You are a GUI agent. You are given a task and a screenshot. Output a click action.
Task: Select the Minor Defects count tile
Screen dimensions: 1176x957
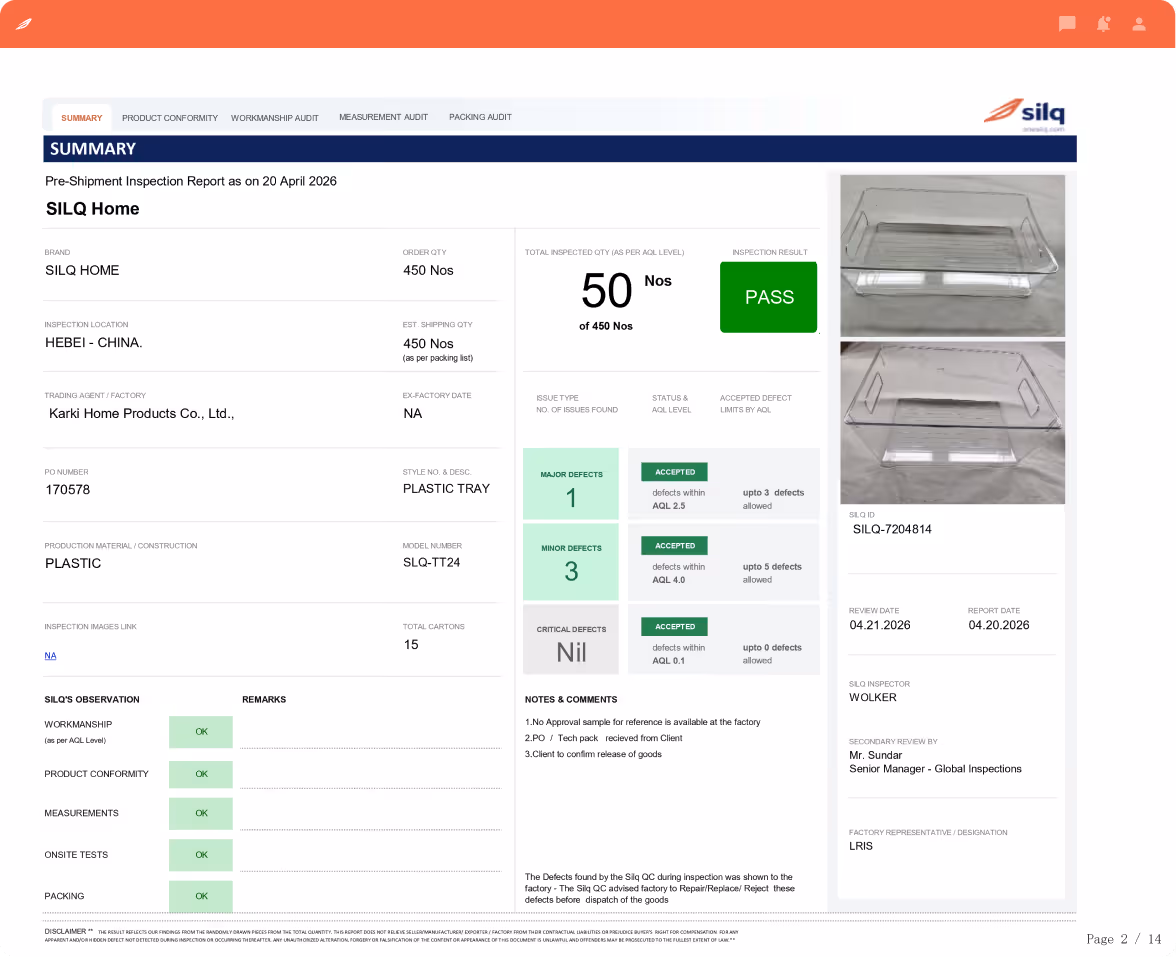[x=571, y=562]
